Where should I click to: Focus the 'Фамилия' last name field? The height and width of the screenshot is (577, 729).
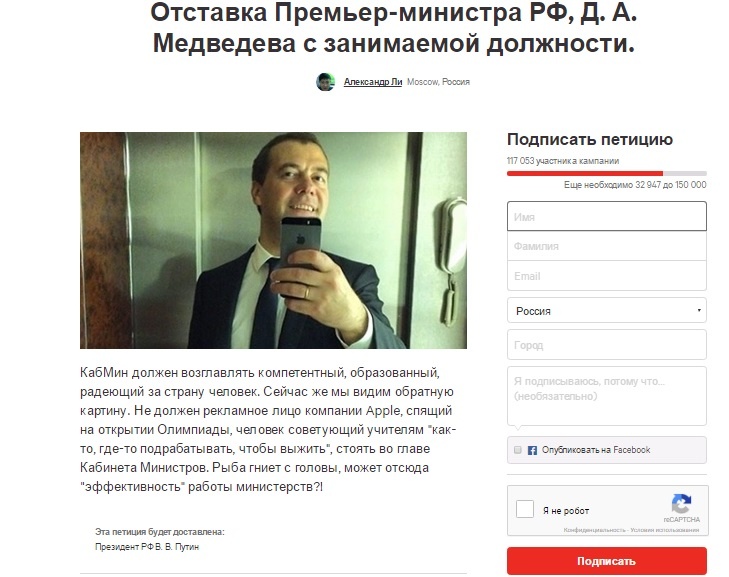(x=607, y=246)
